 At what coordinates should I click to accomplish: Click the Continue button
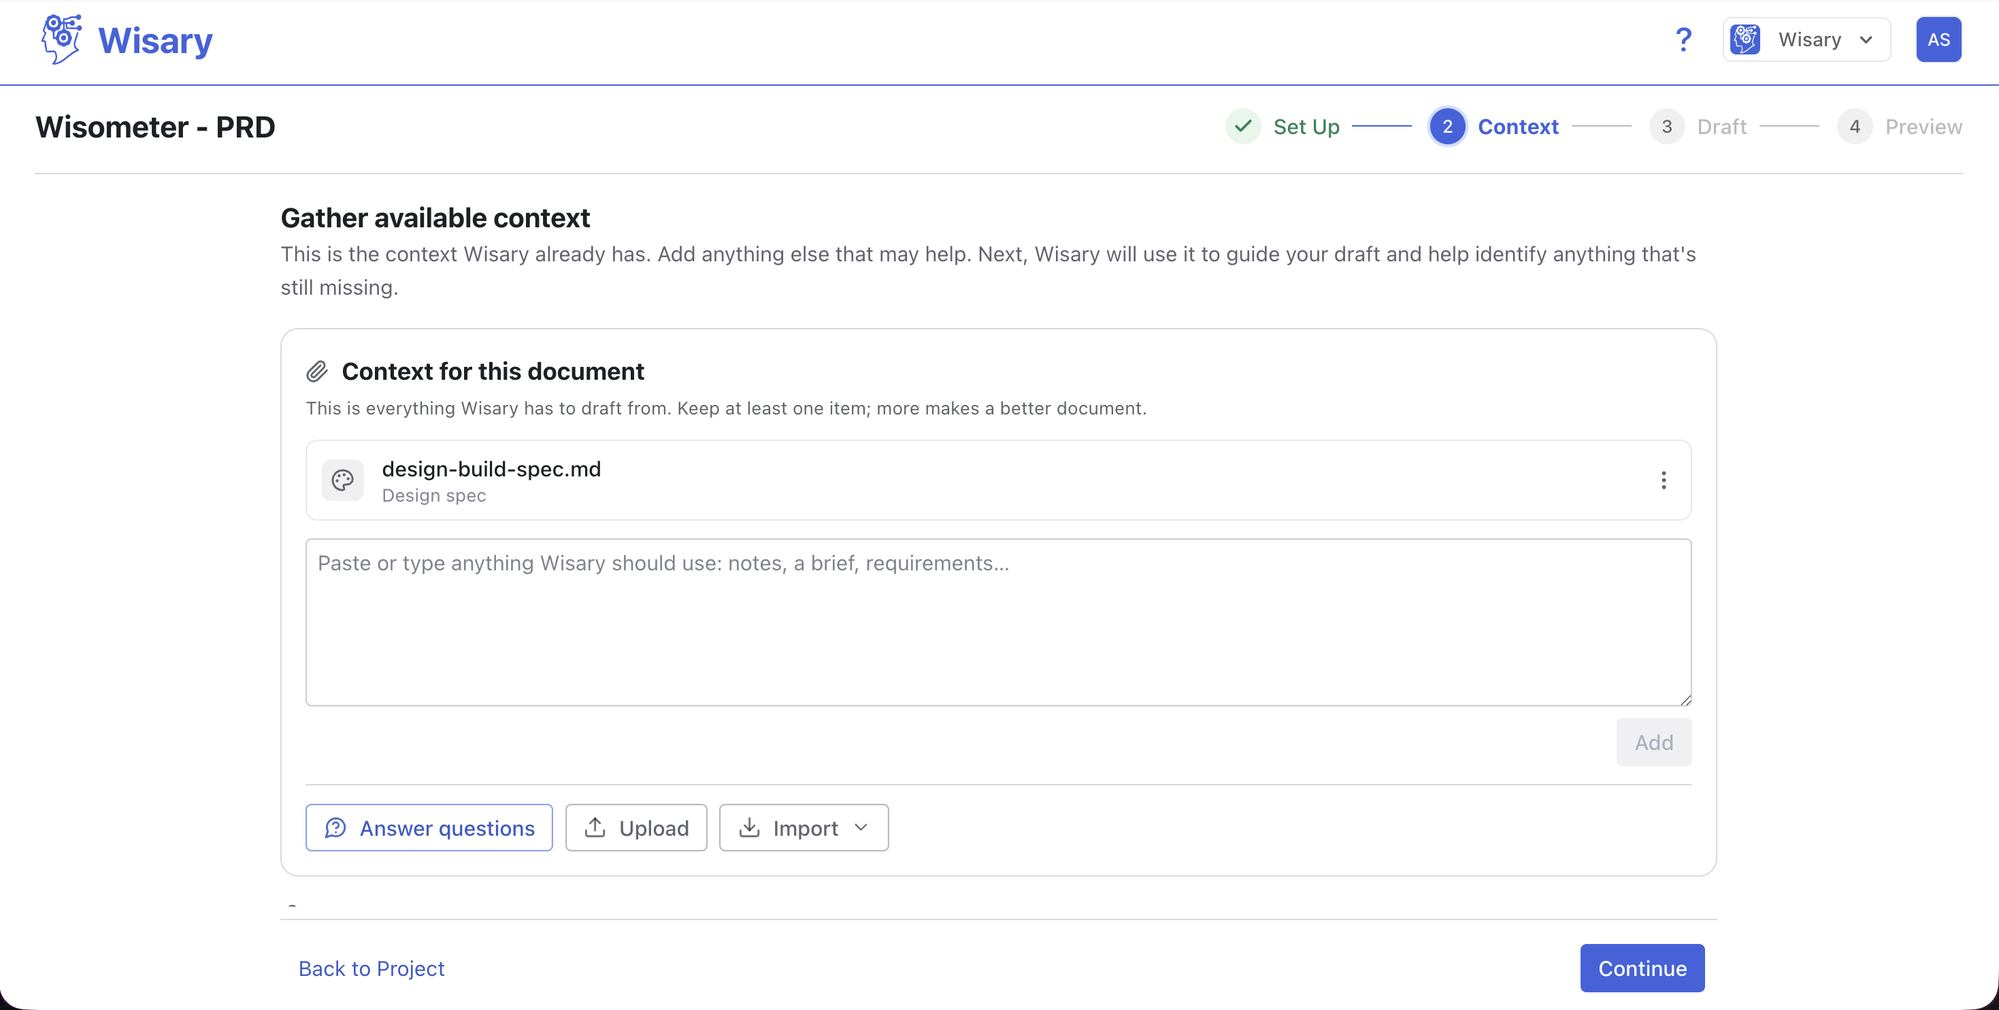(1642, 968)
